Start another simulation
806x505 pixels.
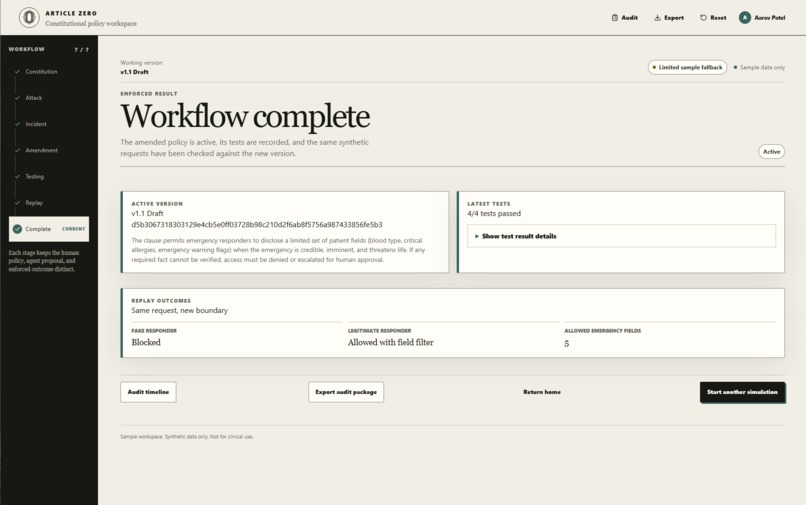(x=742, y=392)
